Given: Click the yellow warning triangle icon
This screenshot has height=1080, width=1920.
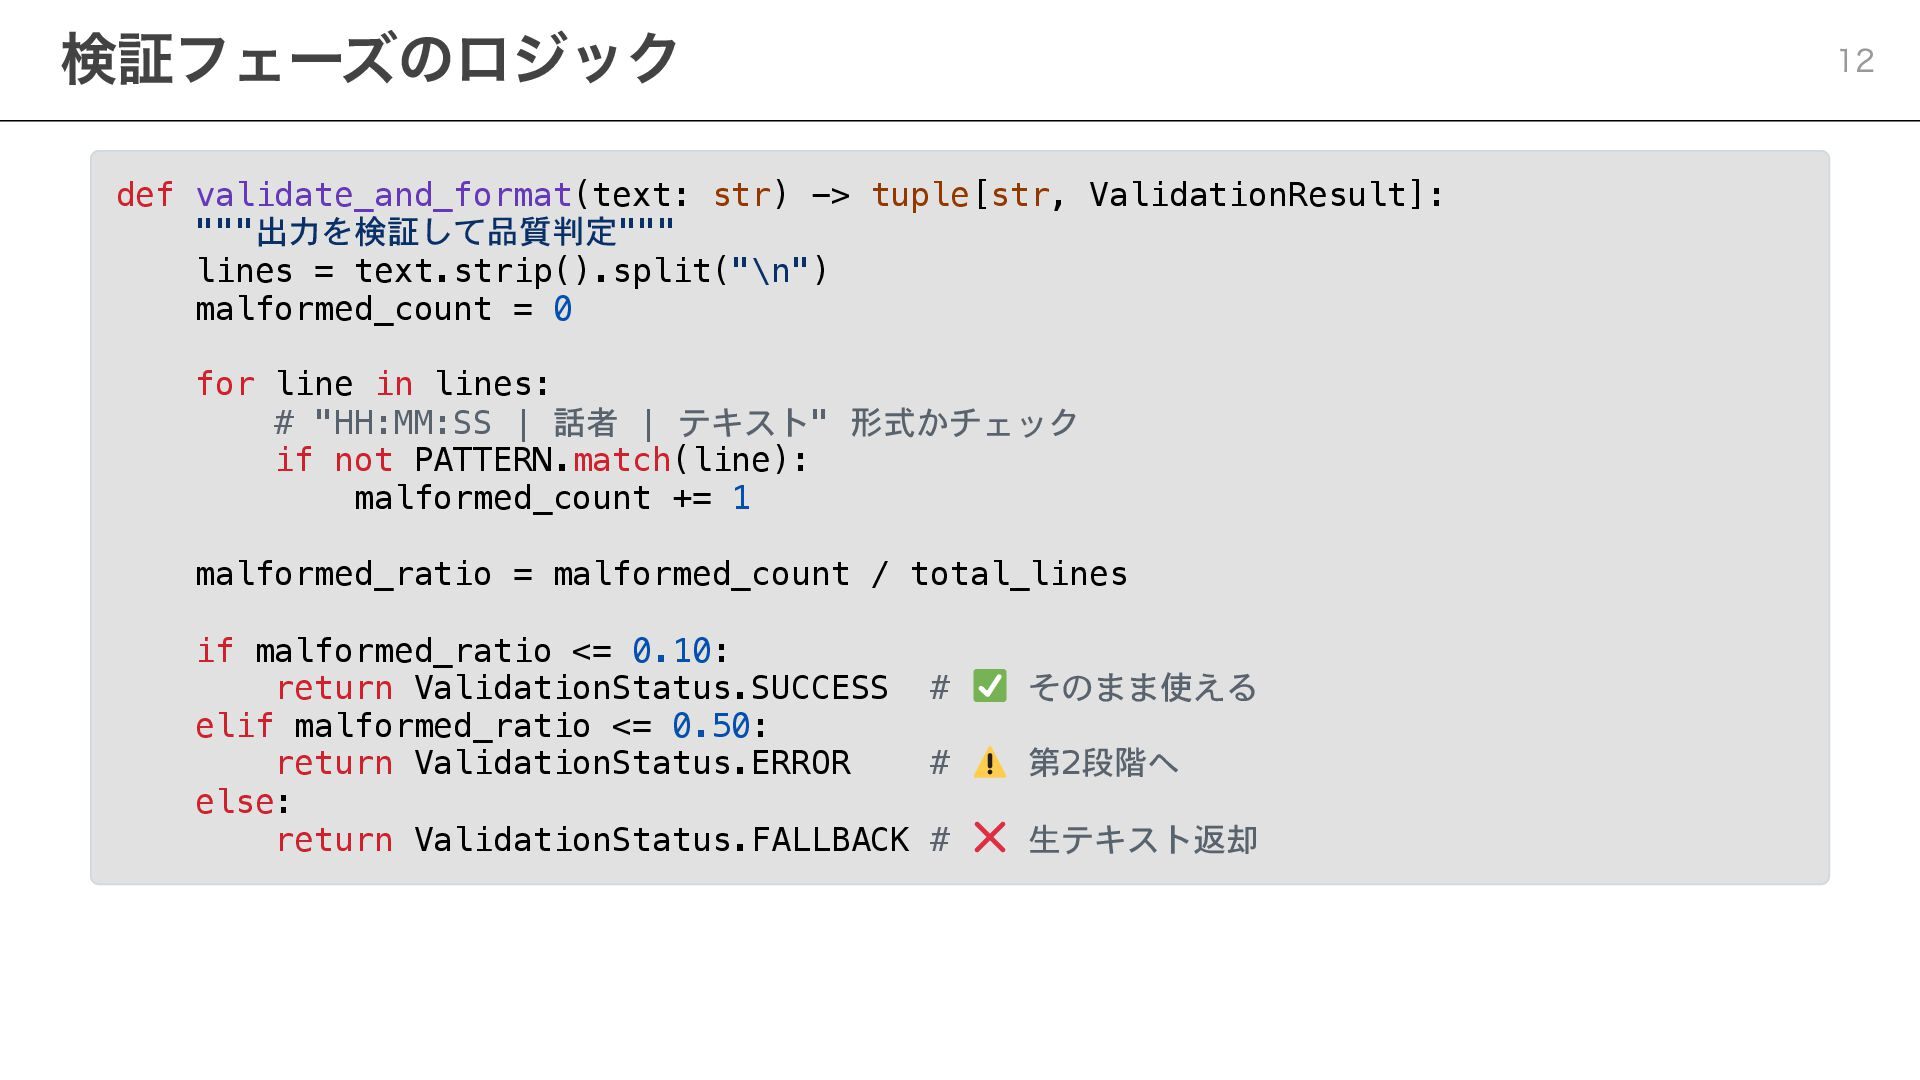Looking at the screenshot, I should (989, 763).
